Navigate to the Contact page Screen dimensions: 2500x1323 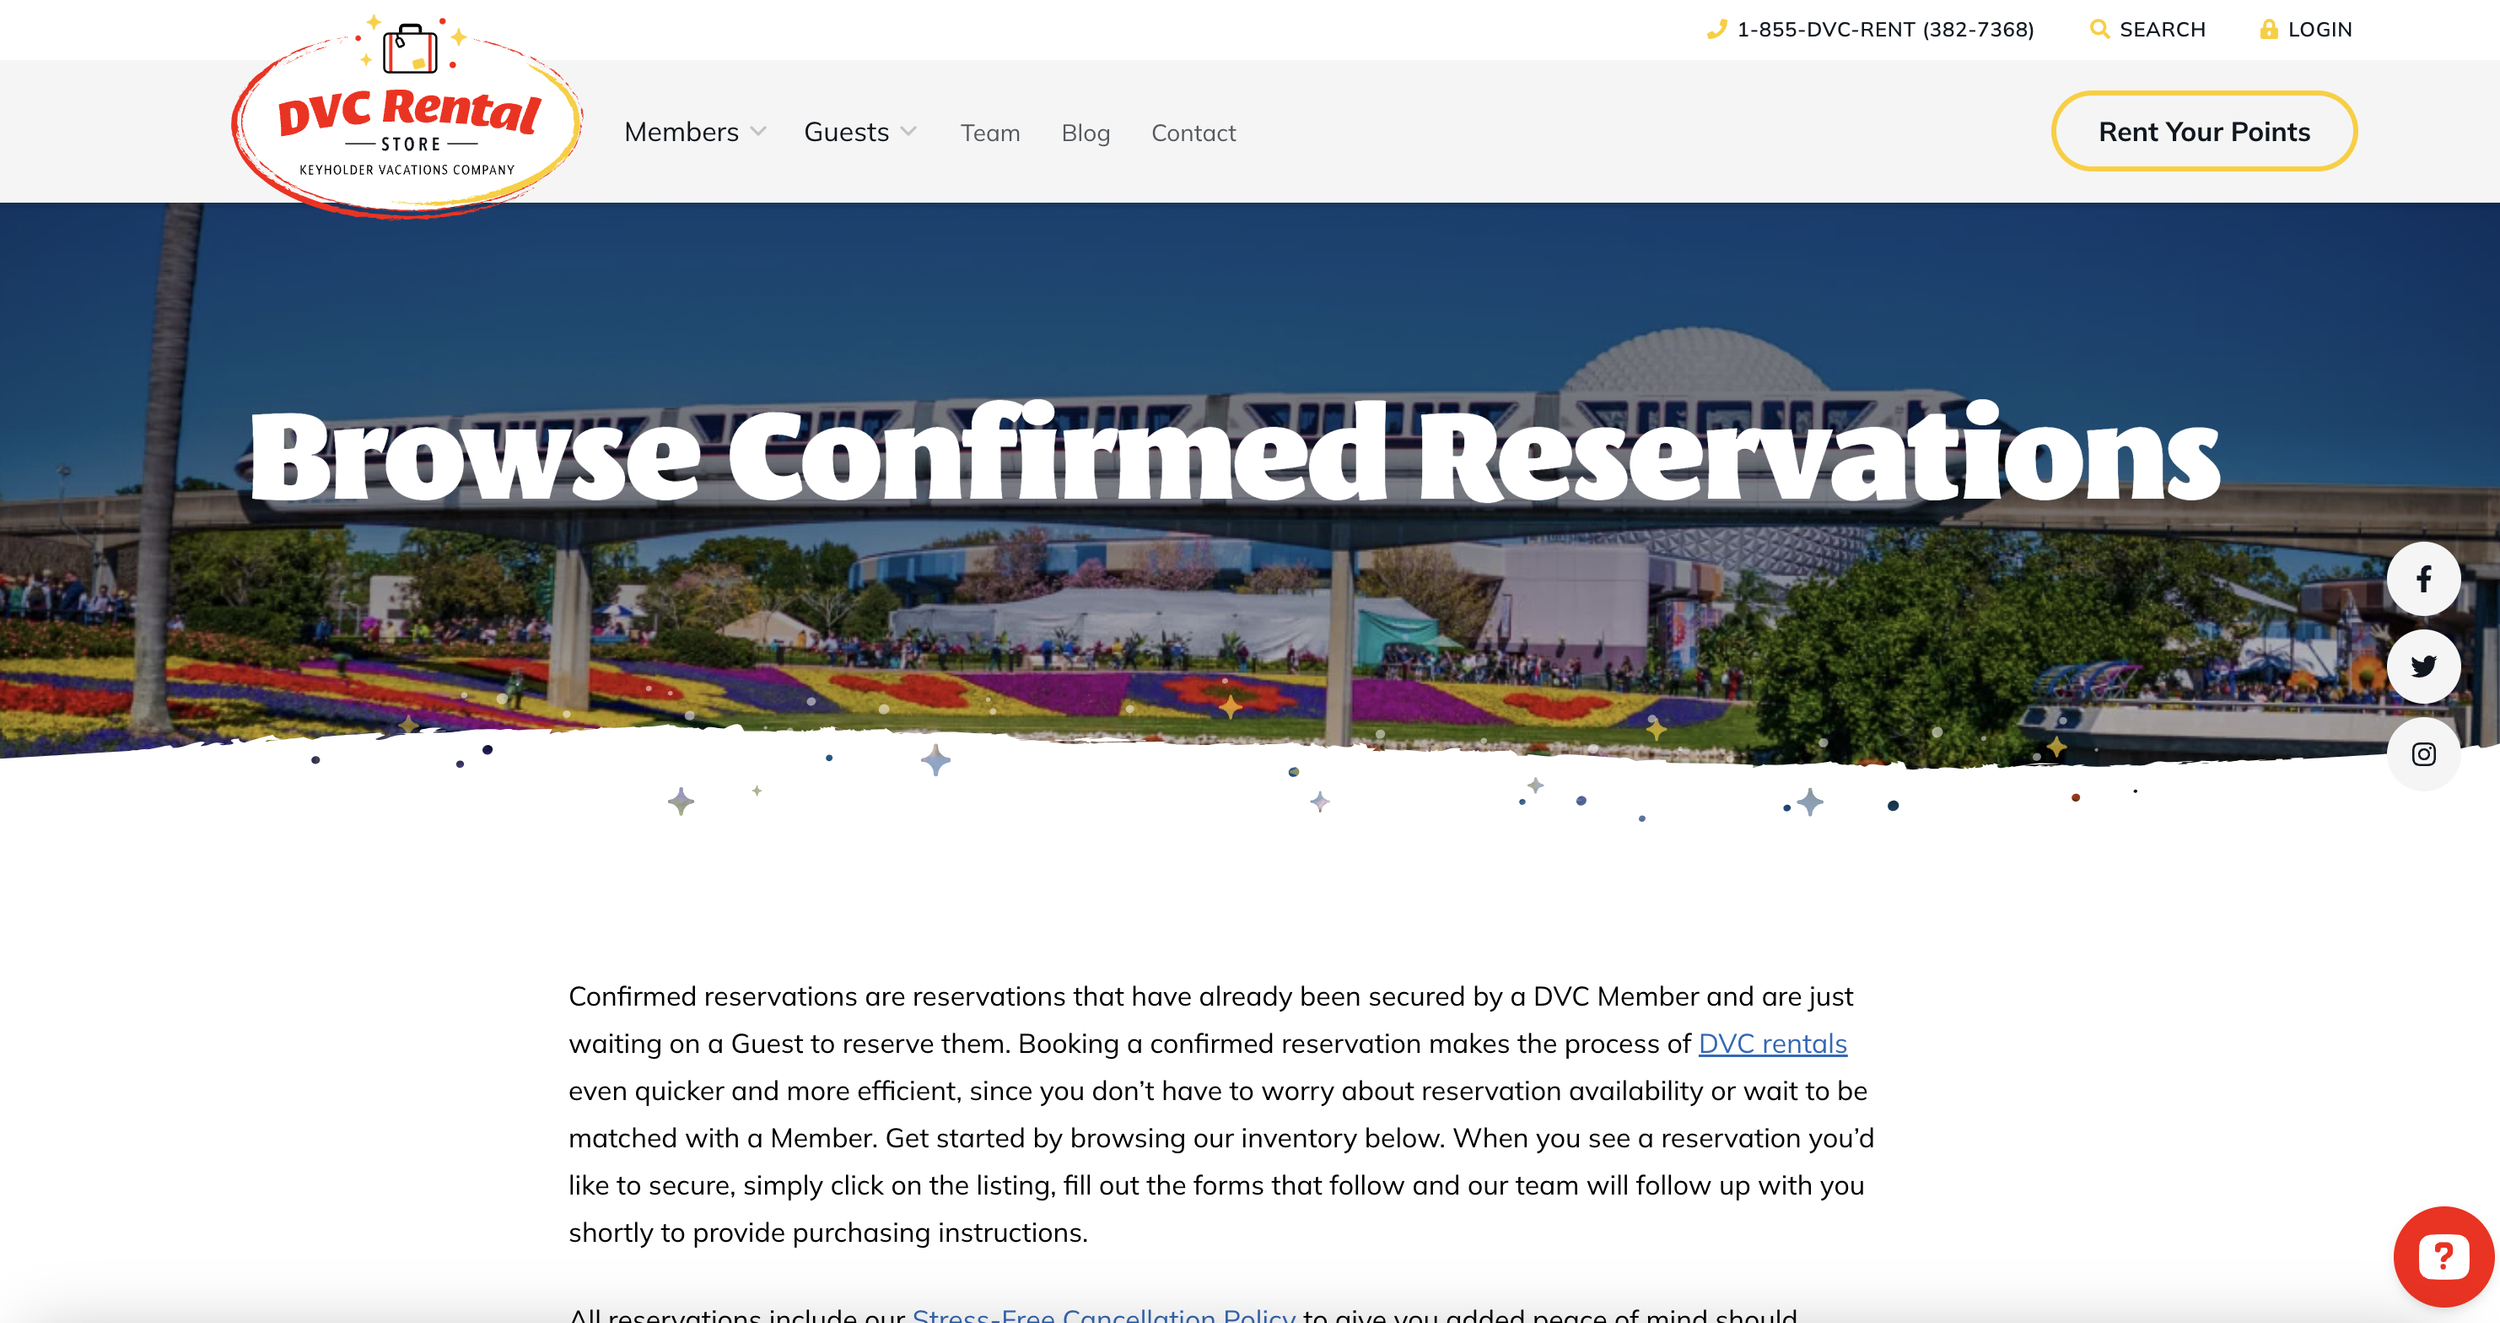coord(1193,133)
